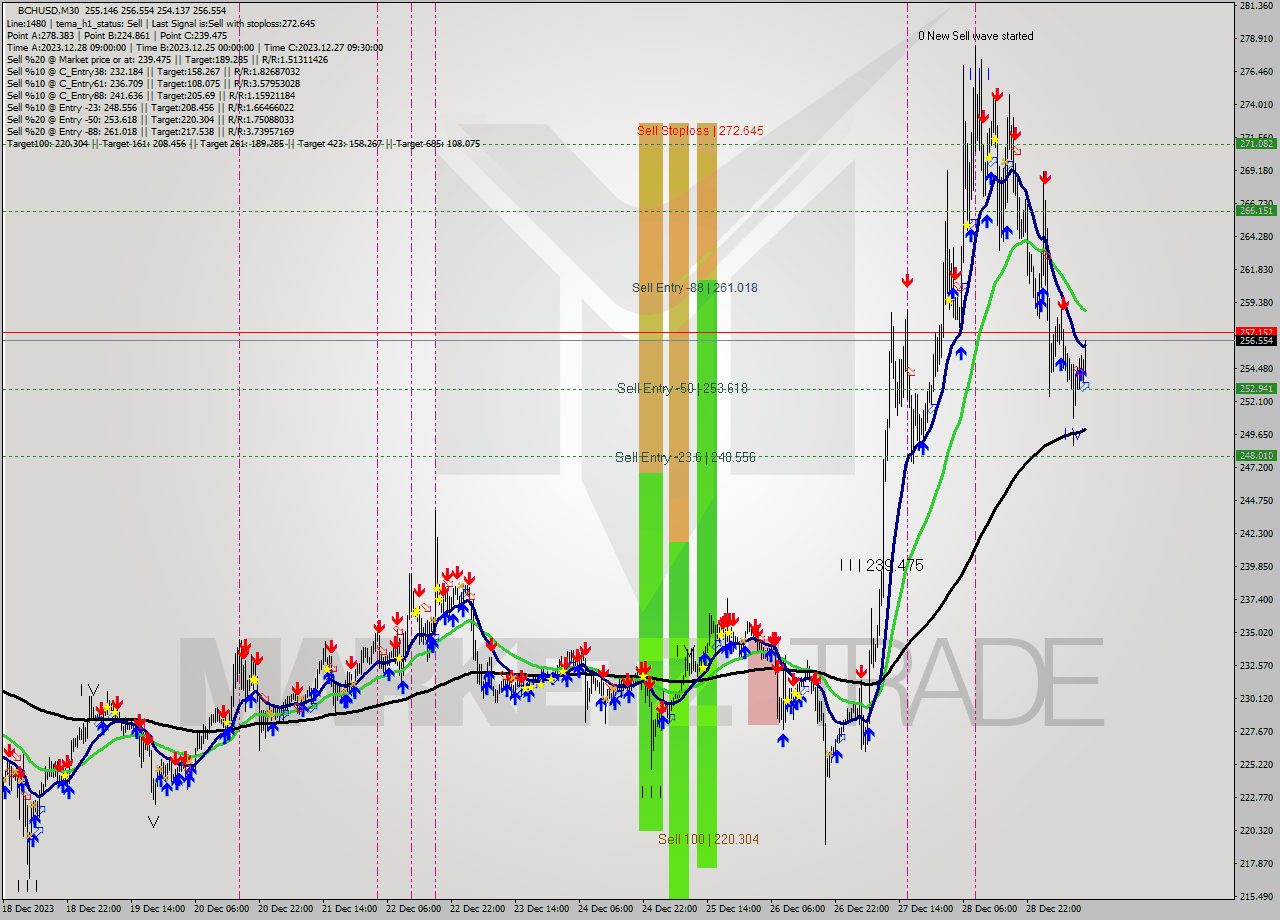This screenshot has width=1280, height=920.
Task: Select the 'Sell Entry -23.6 | 248.556' label
Action: pyautogui.click(x=685, y=457)
